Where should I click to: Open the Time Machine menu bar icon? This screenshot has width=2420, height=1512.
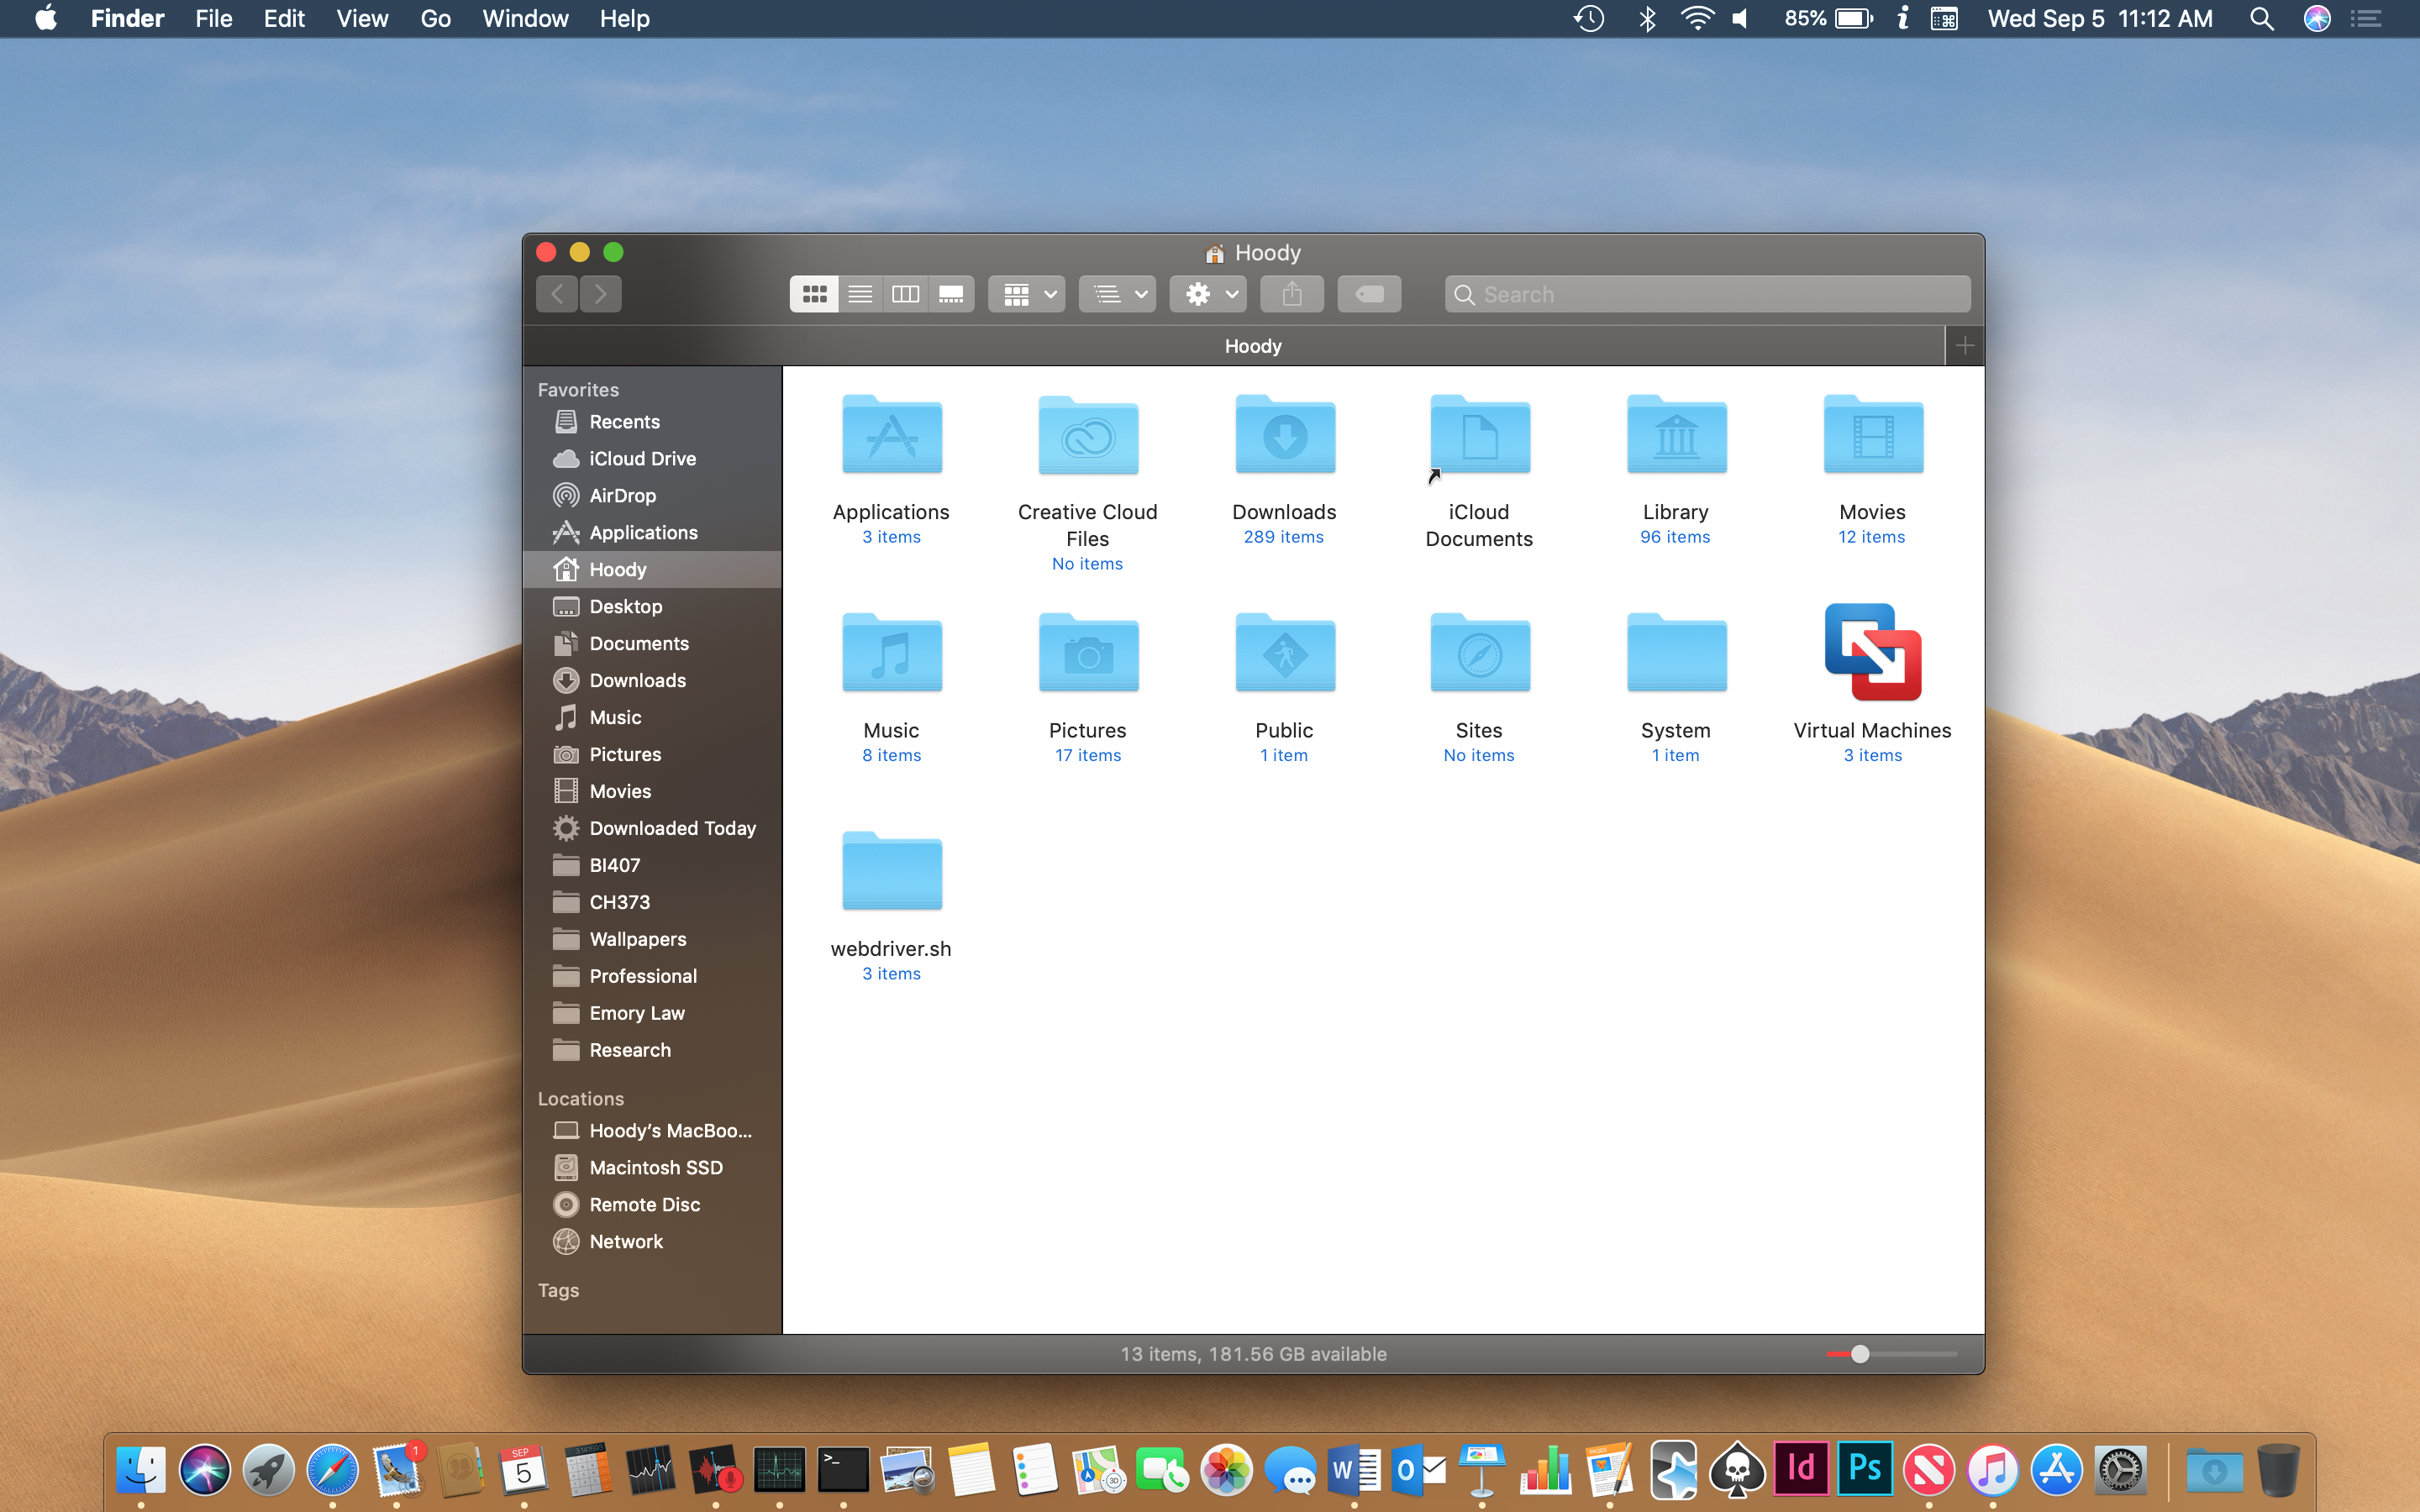[x=1589, y=19]
